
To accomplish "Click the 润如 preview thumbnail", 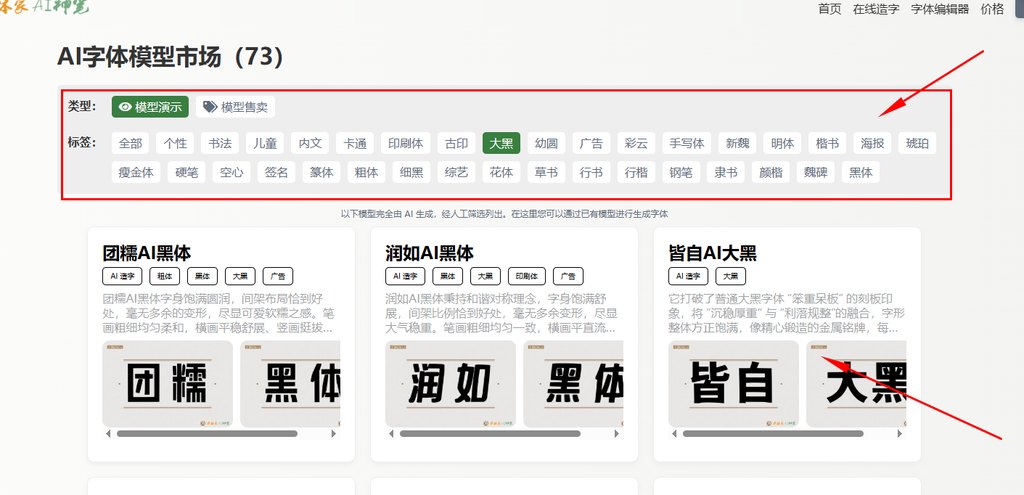I will pos(451,384).
